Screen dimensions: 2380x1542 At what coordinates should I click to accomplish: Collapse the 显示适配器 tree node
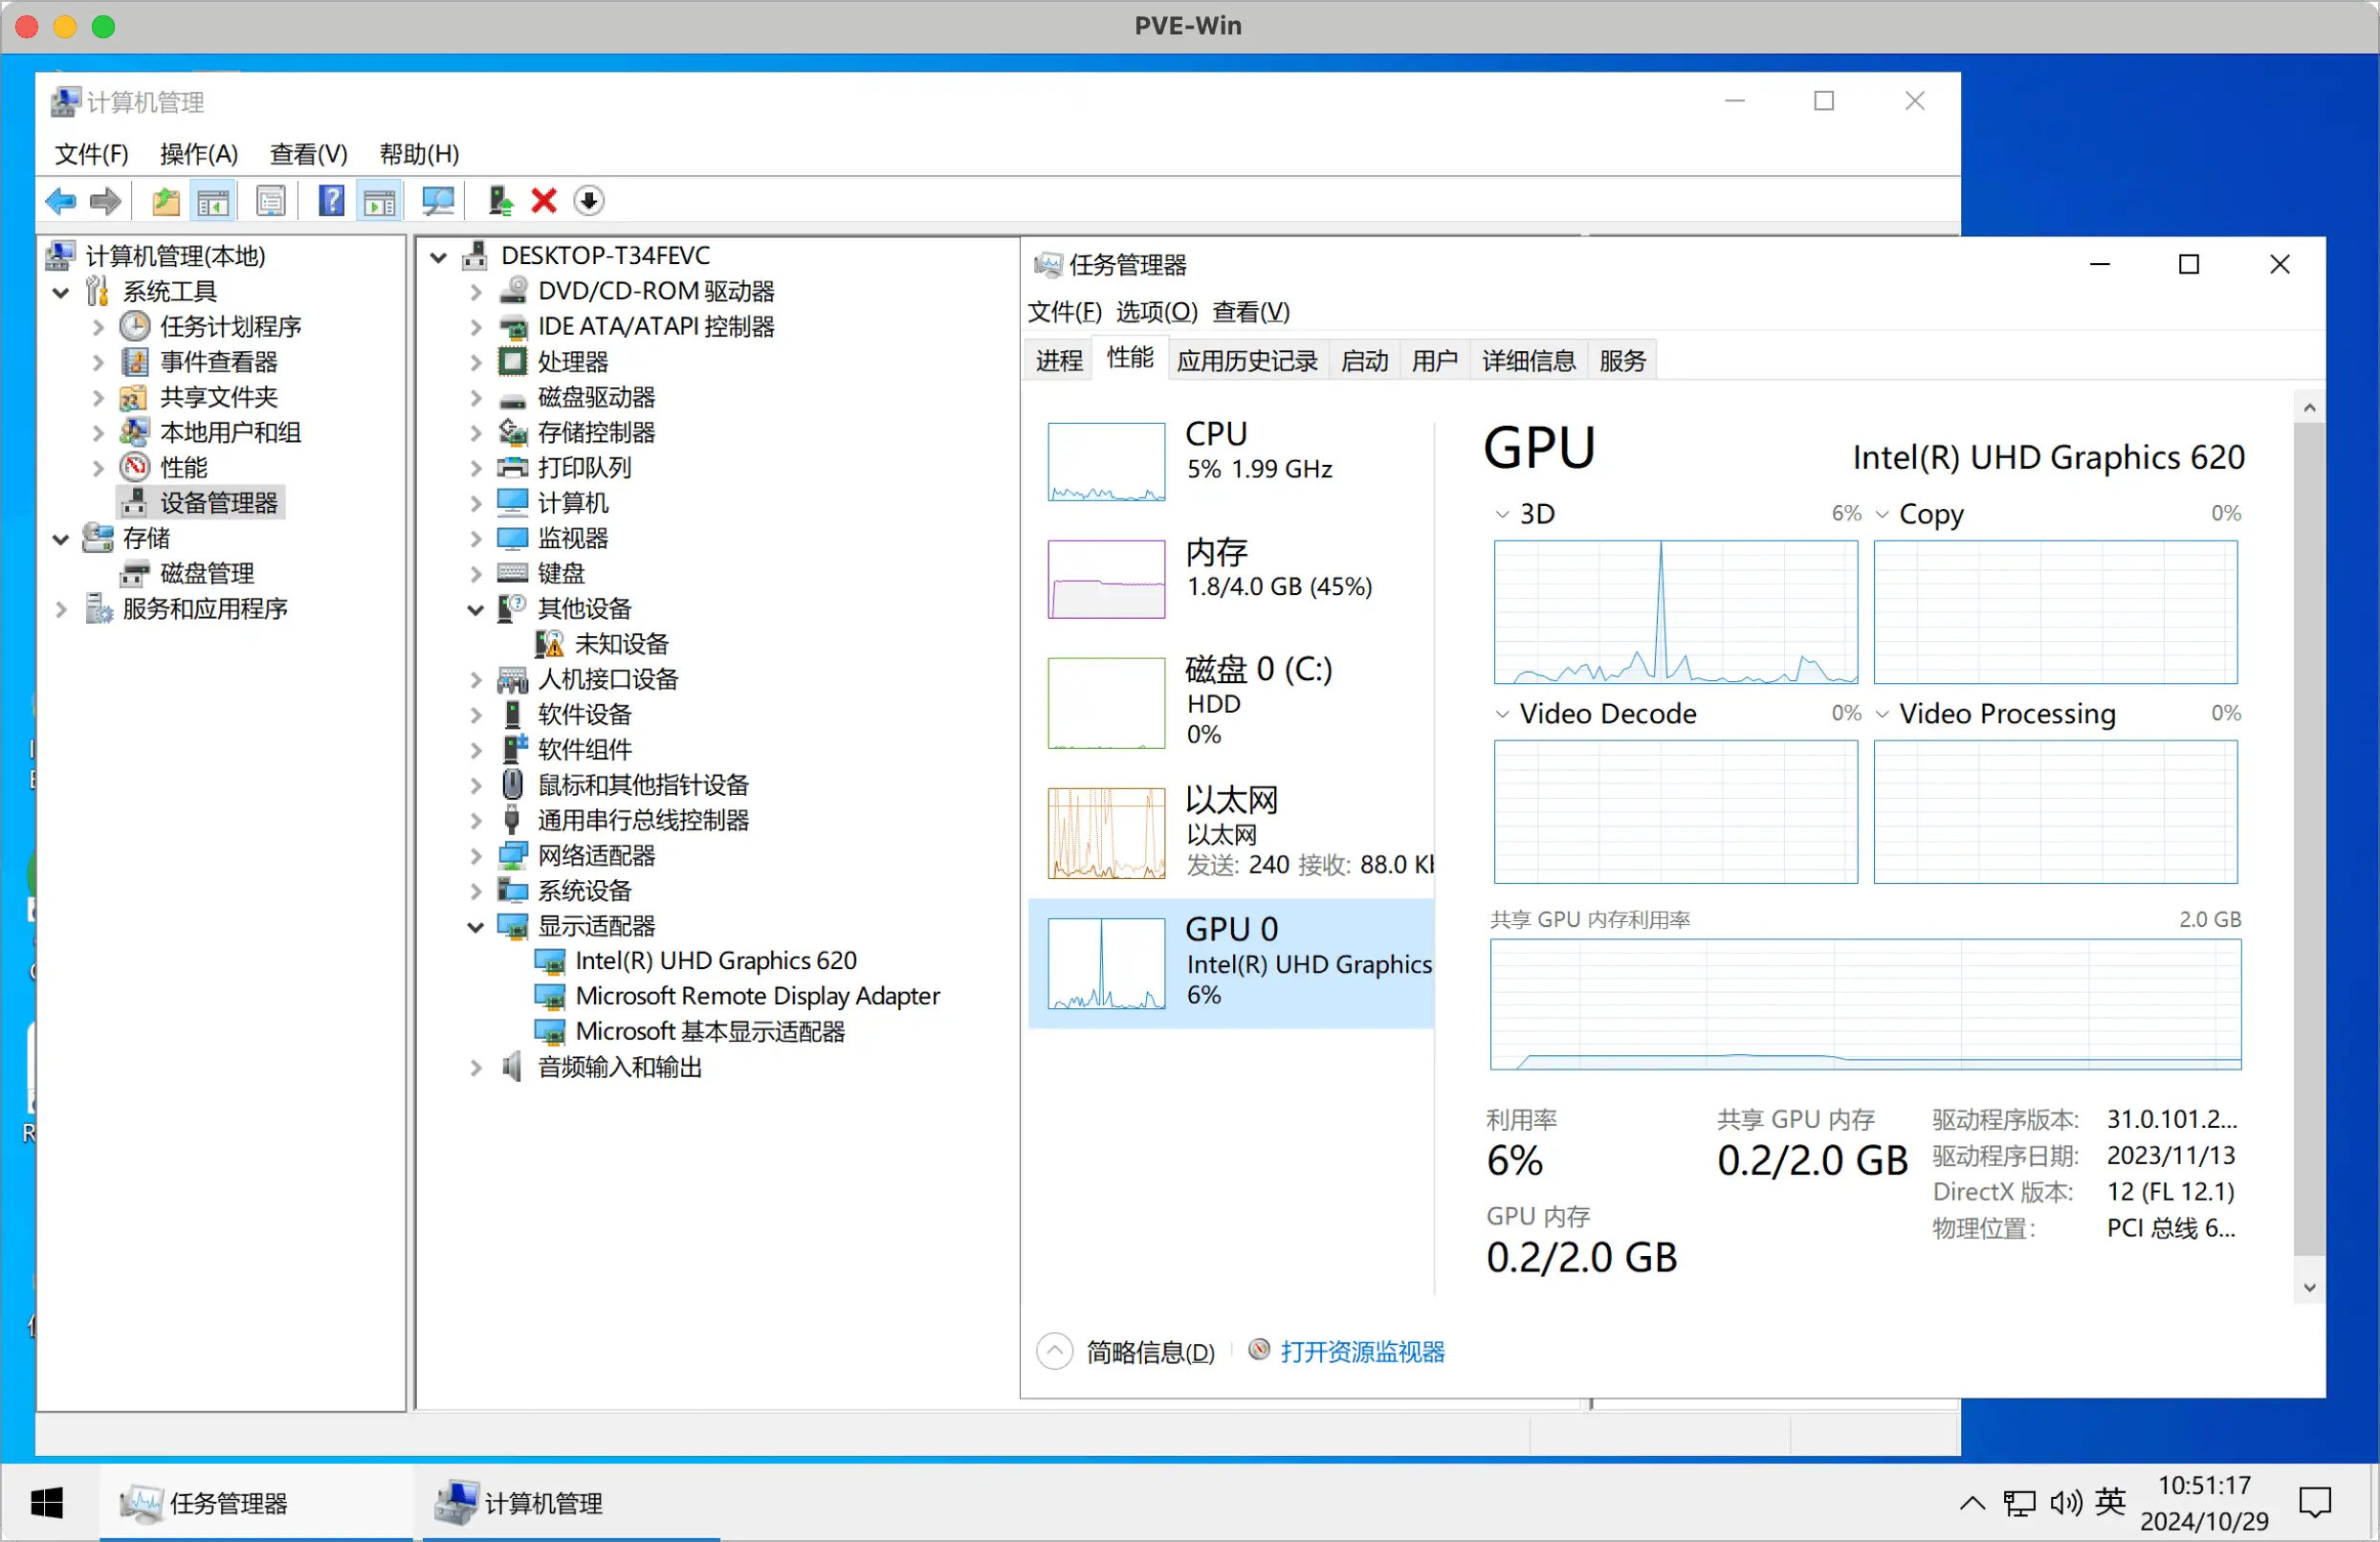(x=476, y=927)
